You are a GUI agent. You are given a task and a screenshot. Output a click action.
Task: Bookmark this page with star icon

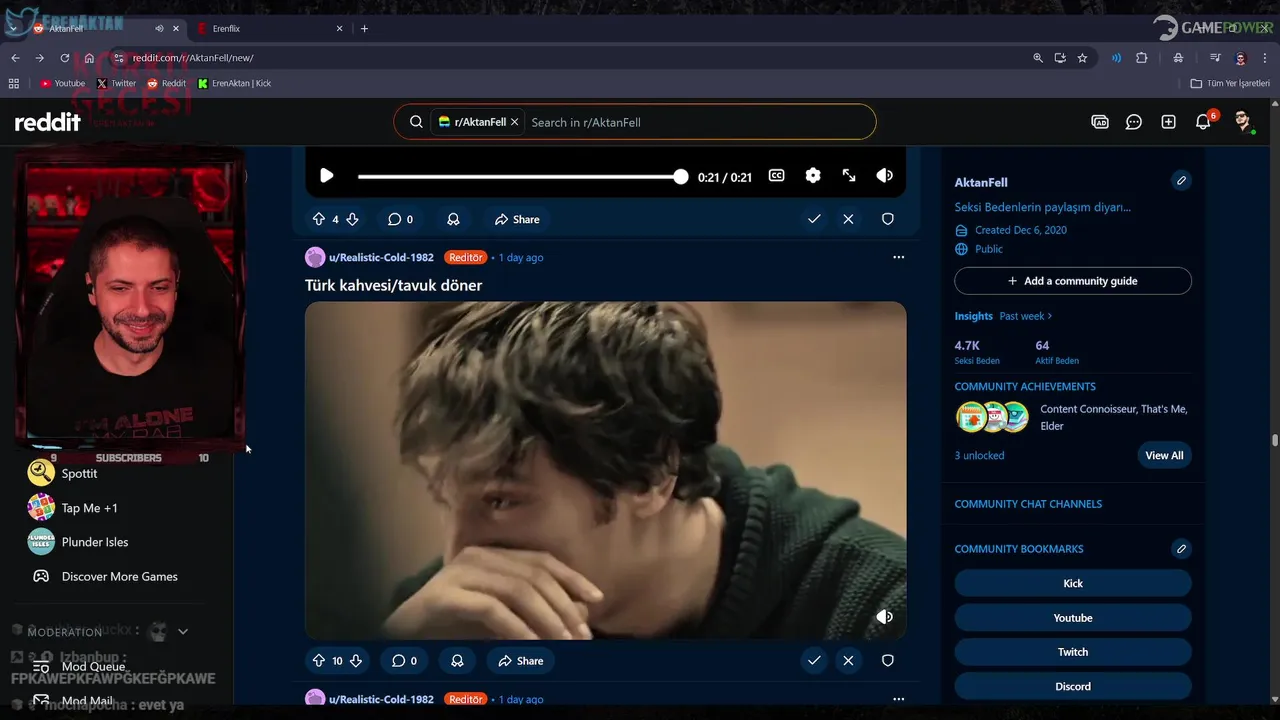[x=1082, y=58]
